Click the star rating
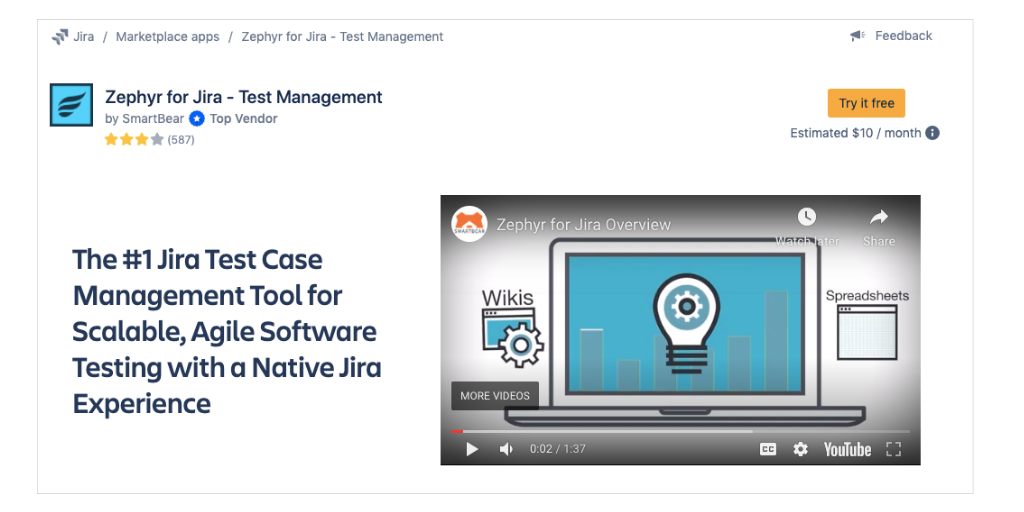This screenshot has height=512, width=1024. coord(134,139)
